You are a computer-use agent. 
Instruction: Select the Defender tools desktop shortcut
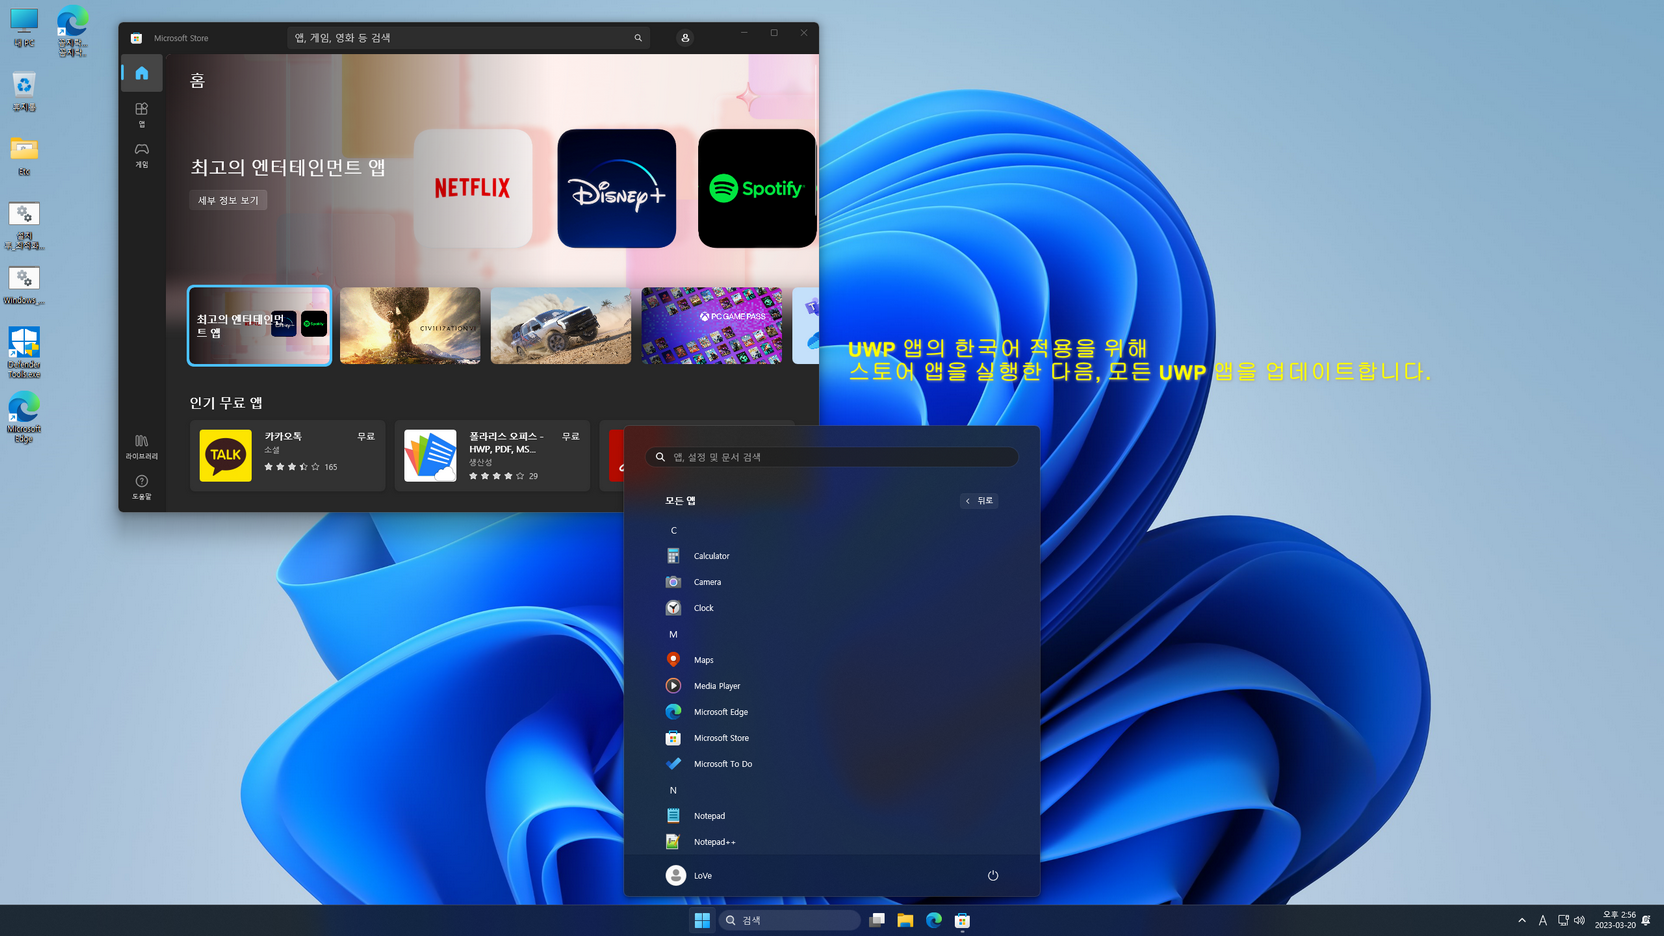pos(24,352)
